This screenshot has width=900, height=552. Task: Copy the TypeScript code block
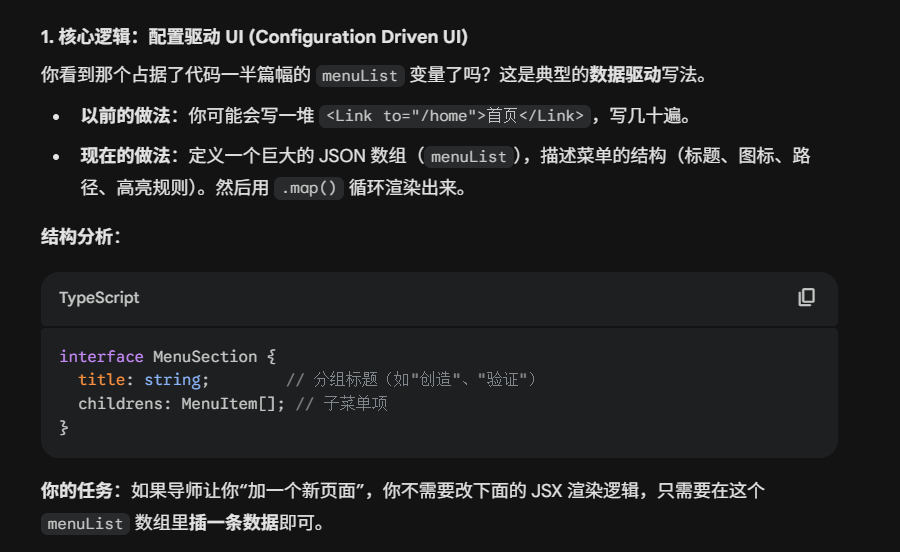(806, 297)
